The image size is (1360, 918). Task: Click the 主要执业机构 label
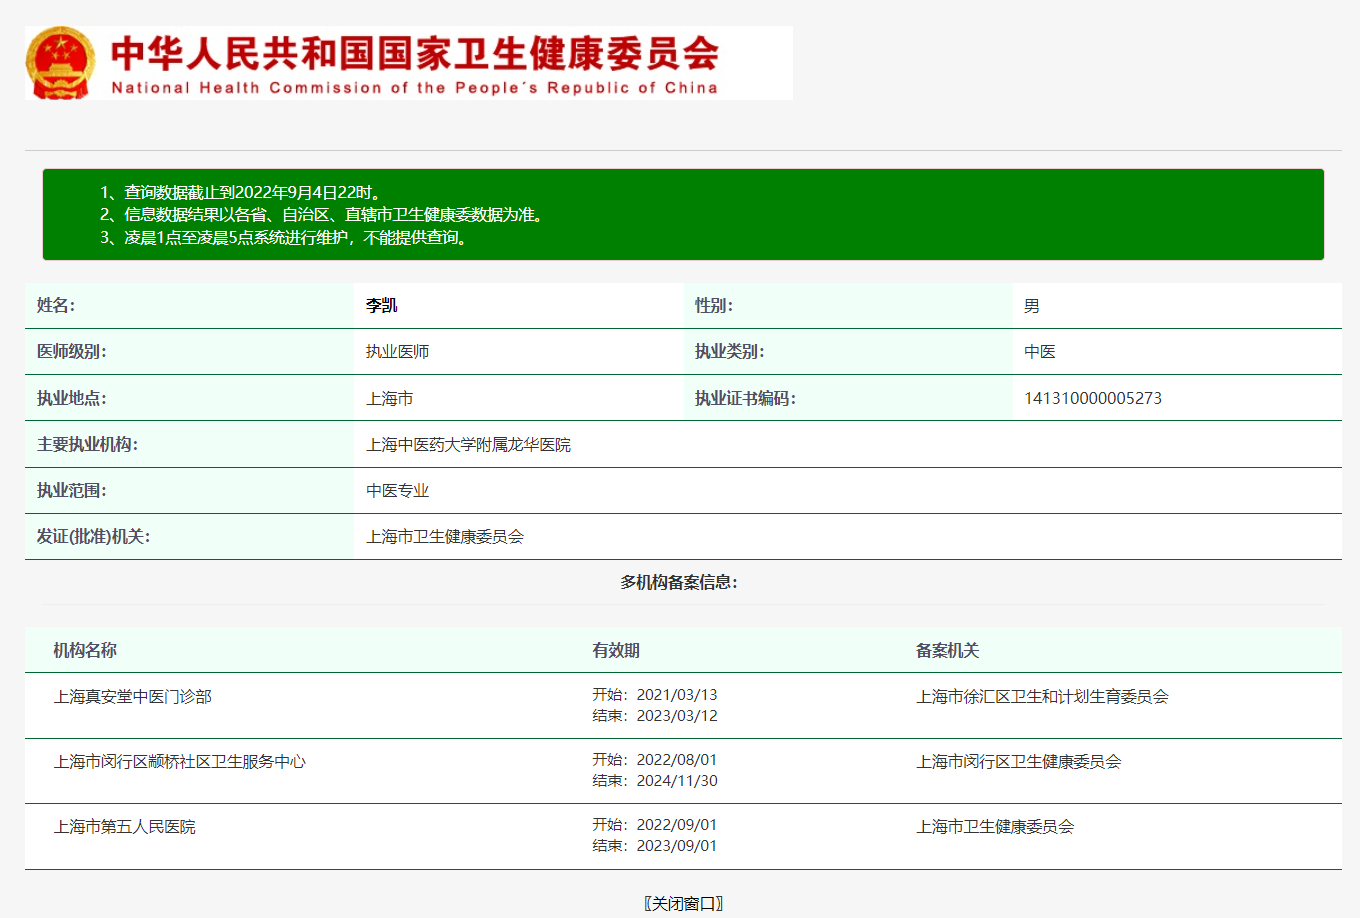88,444
